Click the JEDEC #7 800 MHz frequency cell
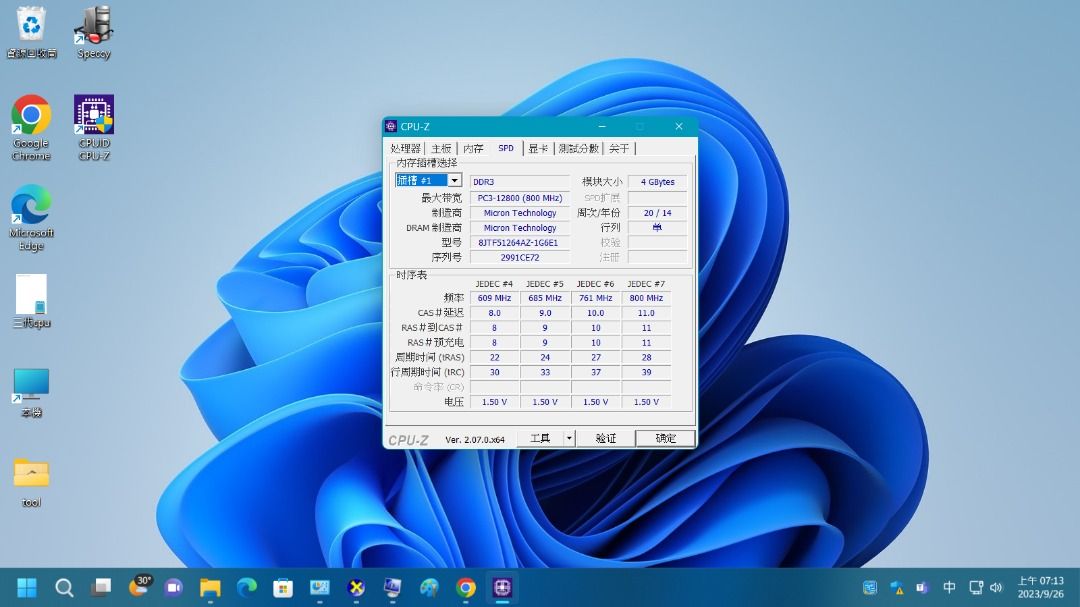 [x=646, y=298]
